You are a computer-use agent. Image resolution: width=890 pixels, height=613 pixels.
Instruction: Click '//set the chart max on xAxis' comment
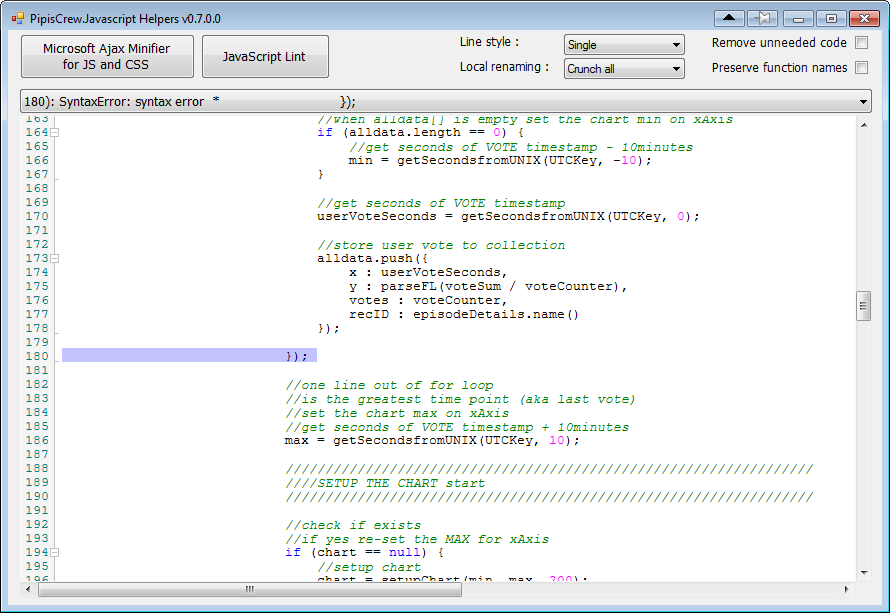[x=397, y=413]
